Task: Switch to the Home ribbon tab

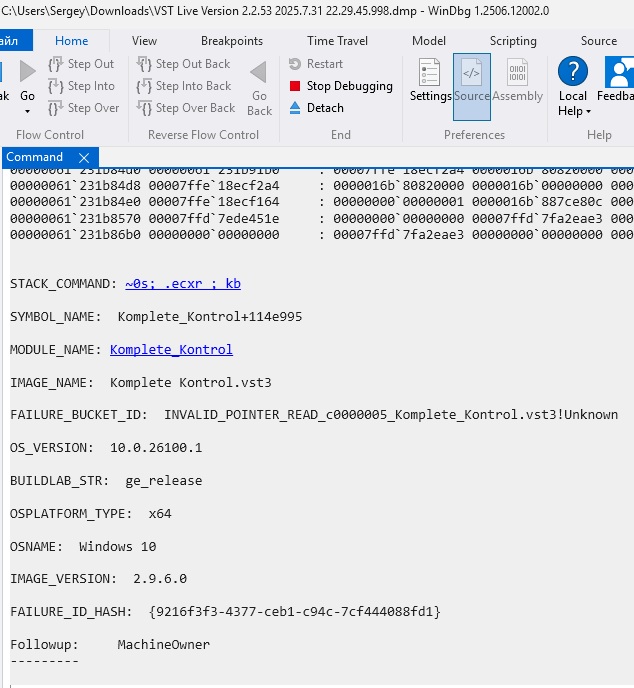Action: point(72,41)
